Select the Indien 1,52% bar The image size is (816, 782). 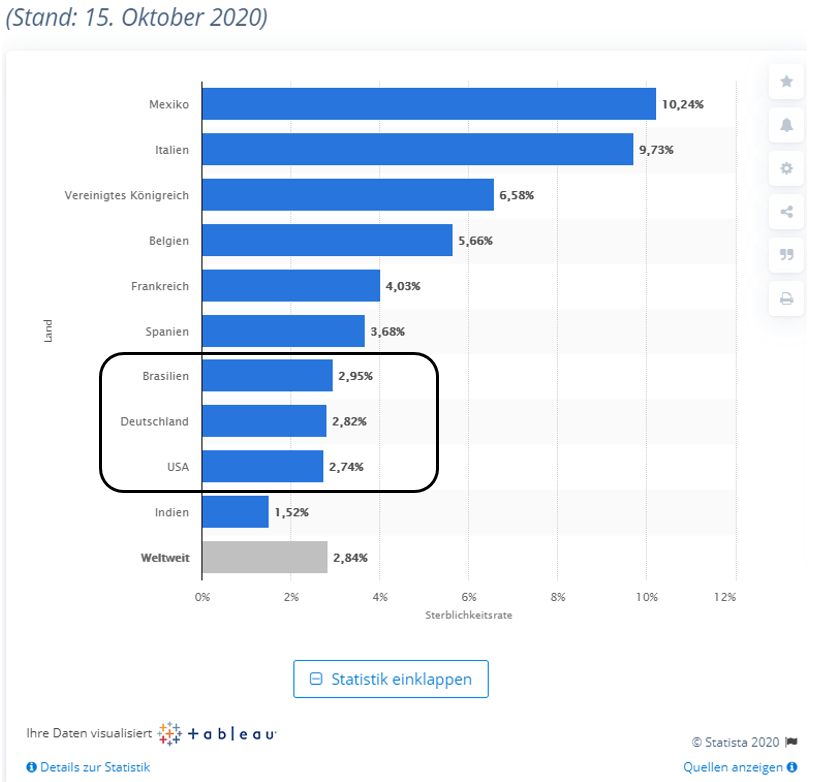(235, 512)
